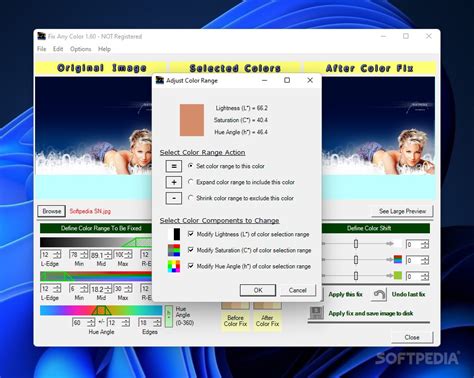The image size is (474, 378).
Task: Click the floppy disk save icon
Action: pos(316,313)
